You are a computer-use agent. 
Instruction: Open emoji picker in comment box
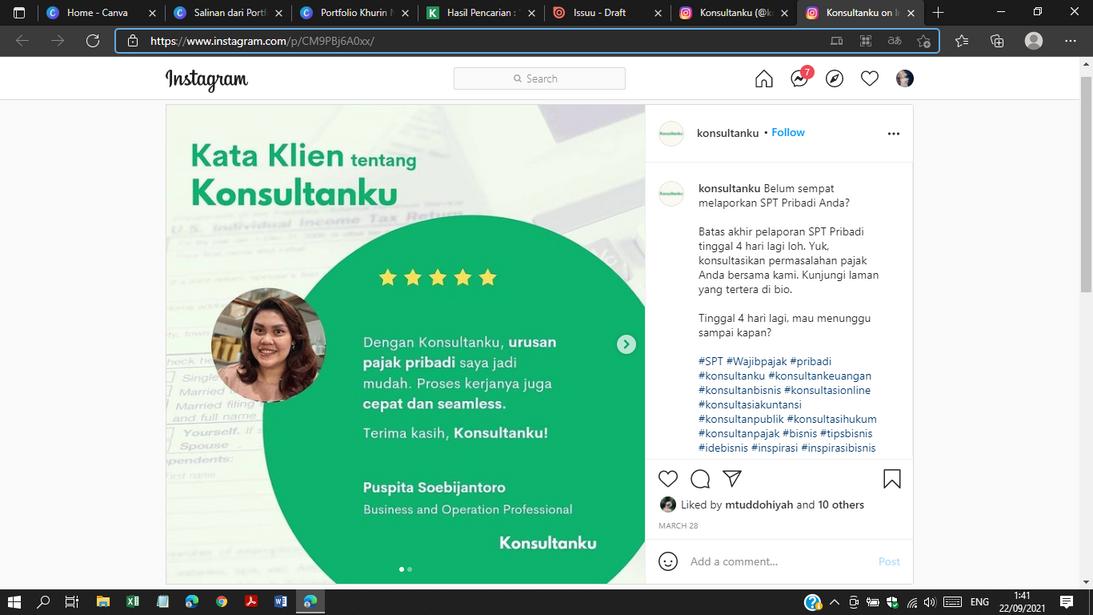[668, 561]
